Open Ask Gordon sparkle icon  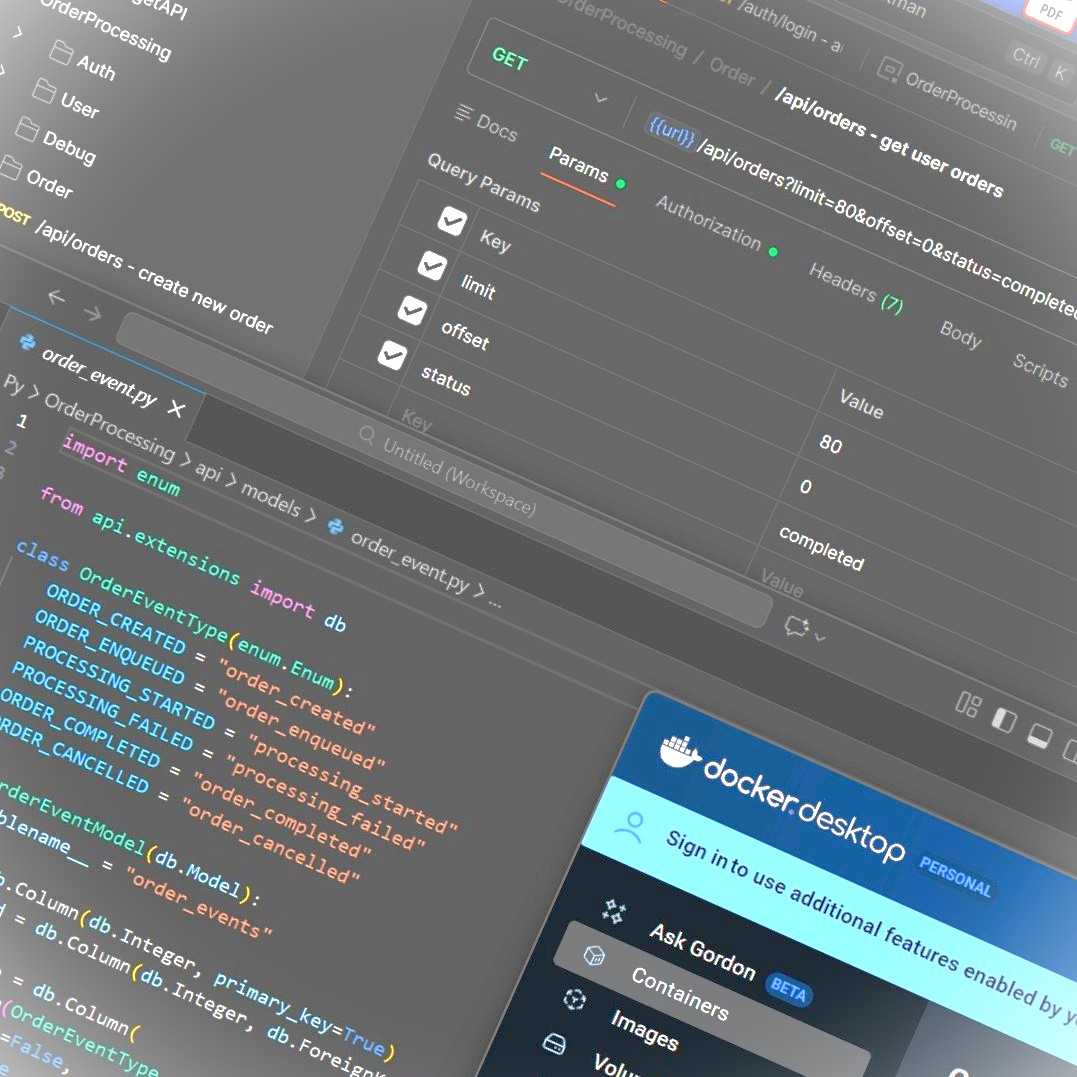pos(614,911)
